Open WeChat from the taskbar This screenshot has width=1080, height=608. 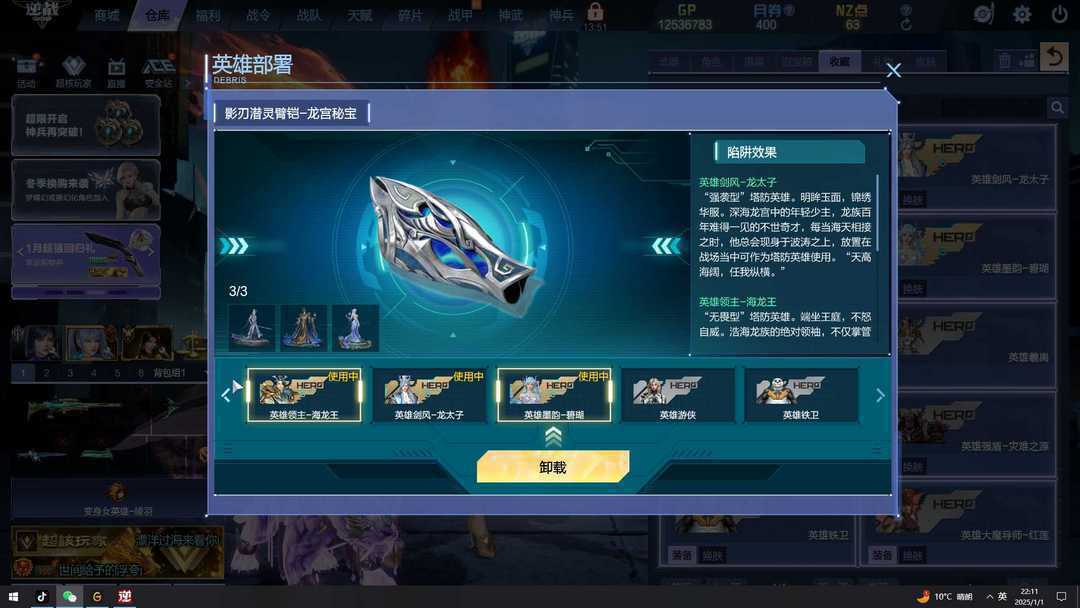(70, 596)
